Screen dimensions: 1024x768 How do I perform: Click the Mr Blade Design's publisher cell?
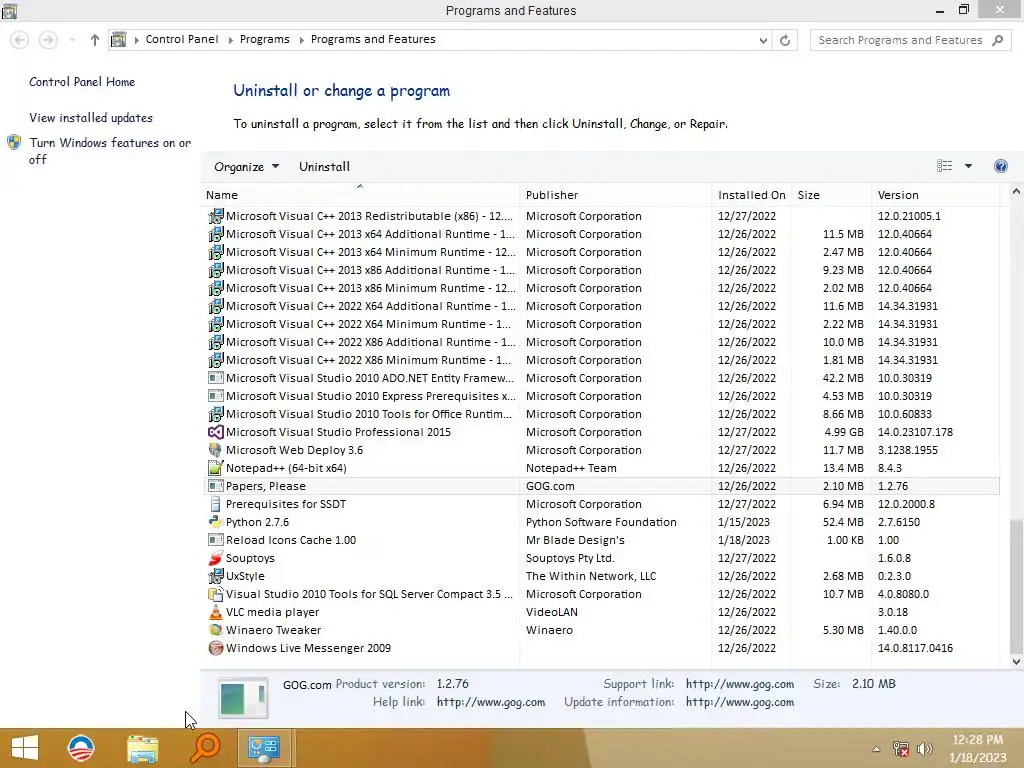[575, 540]
